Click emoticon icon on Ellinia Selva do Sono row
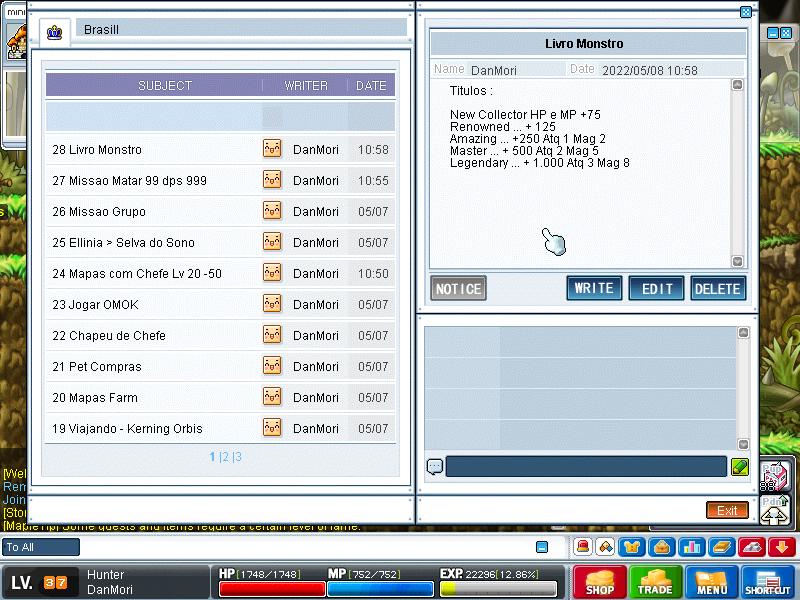The width and height of the screenshot is (800, 600). coord(272,241)
